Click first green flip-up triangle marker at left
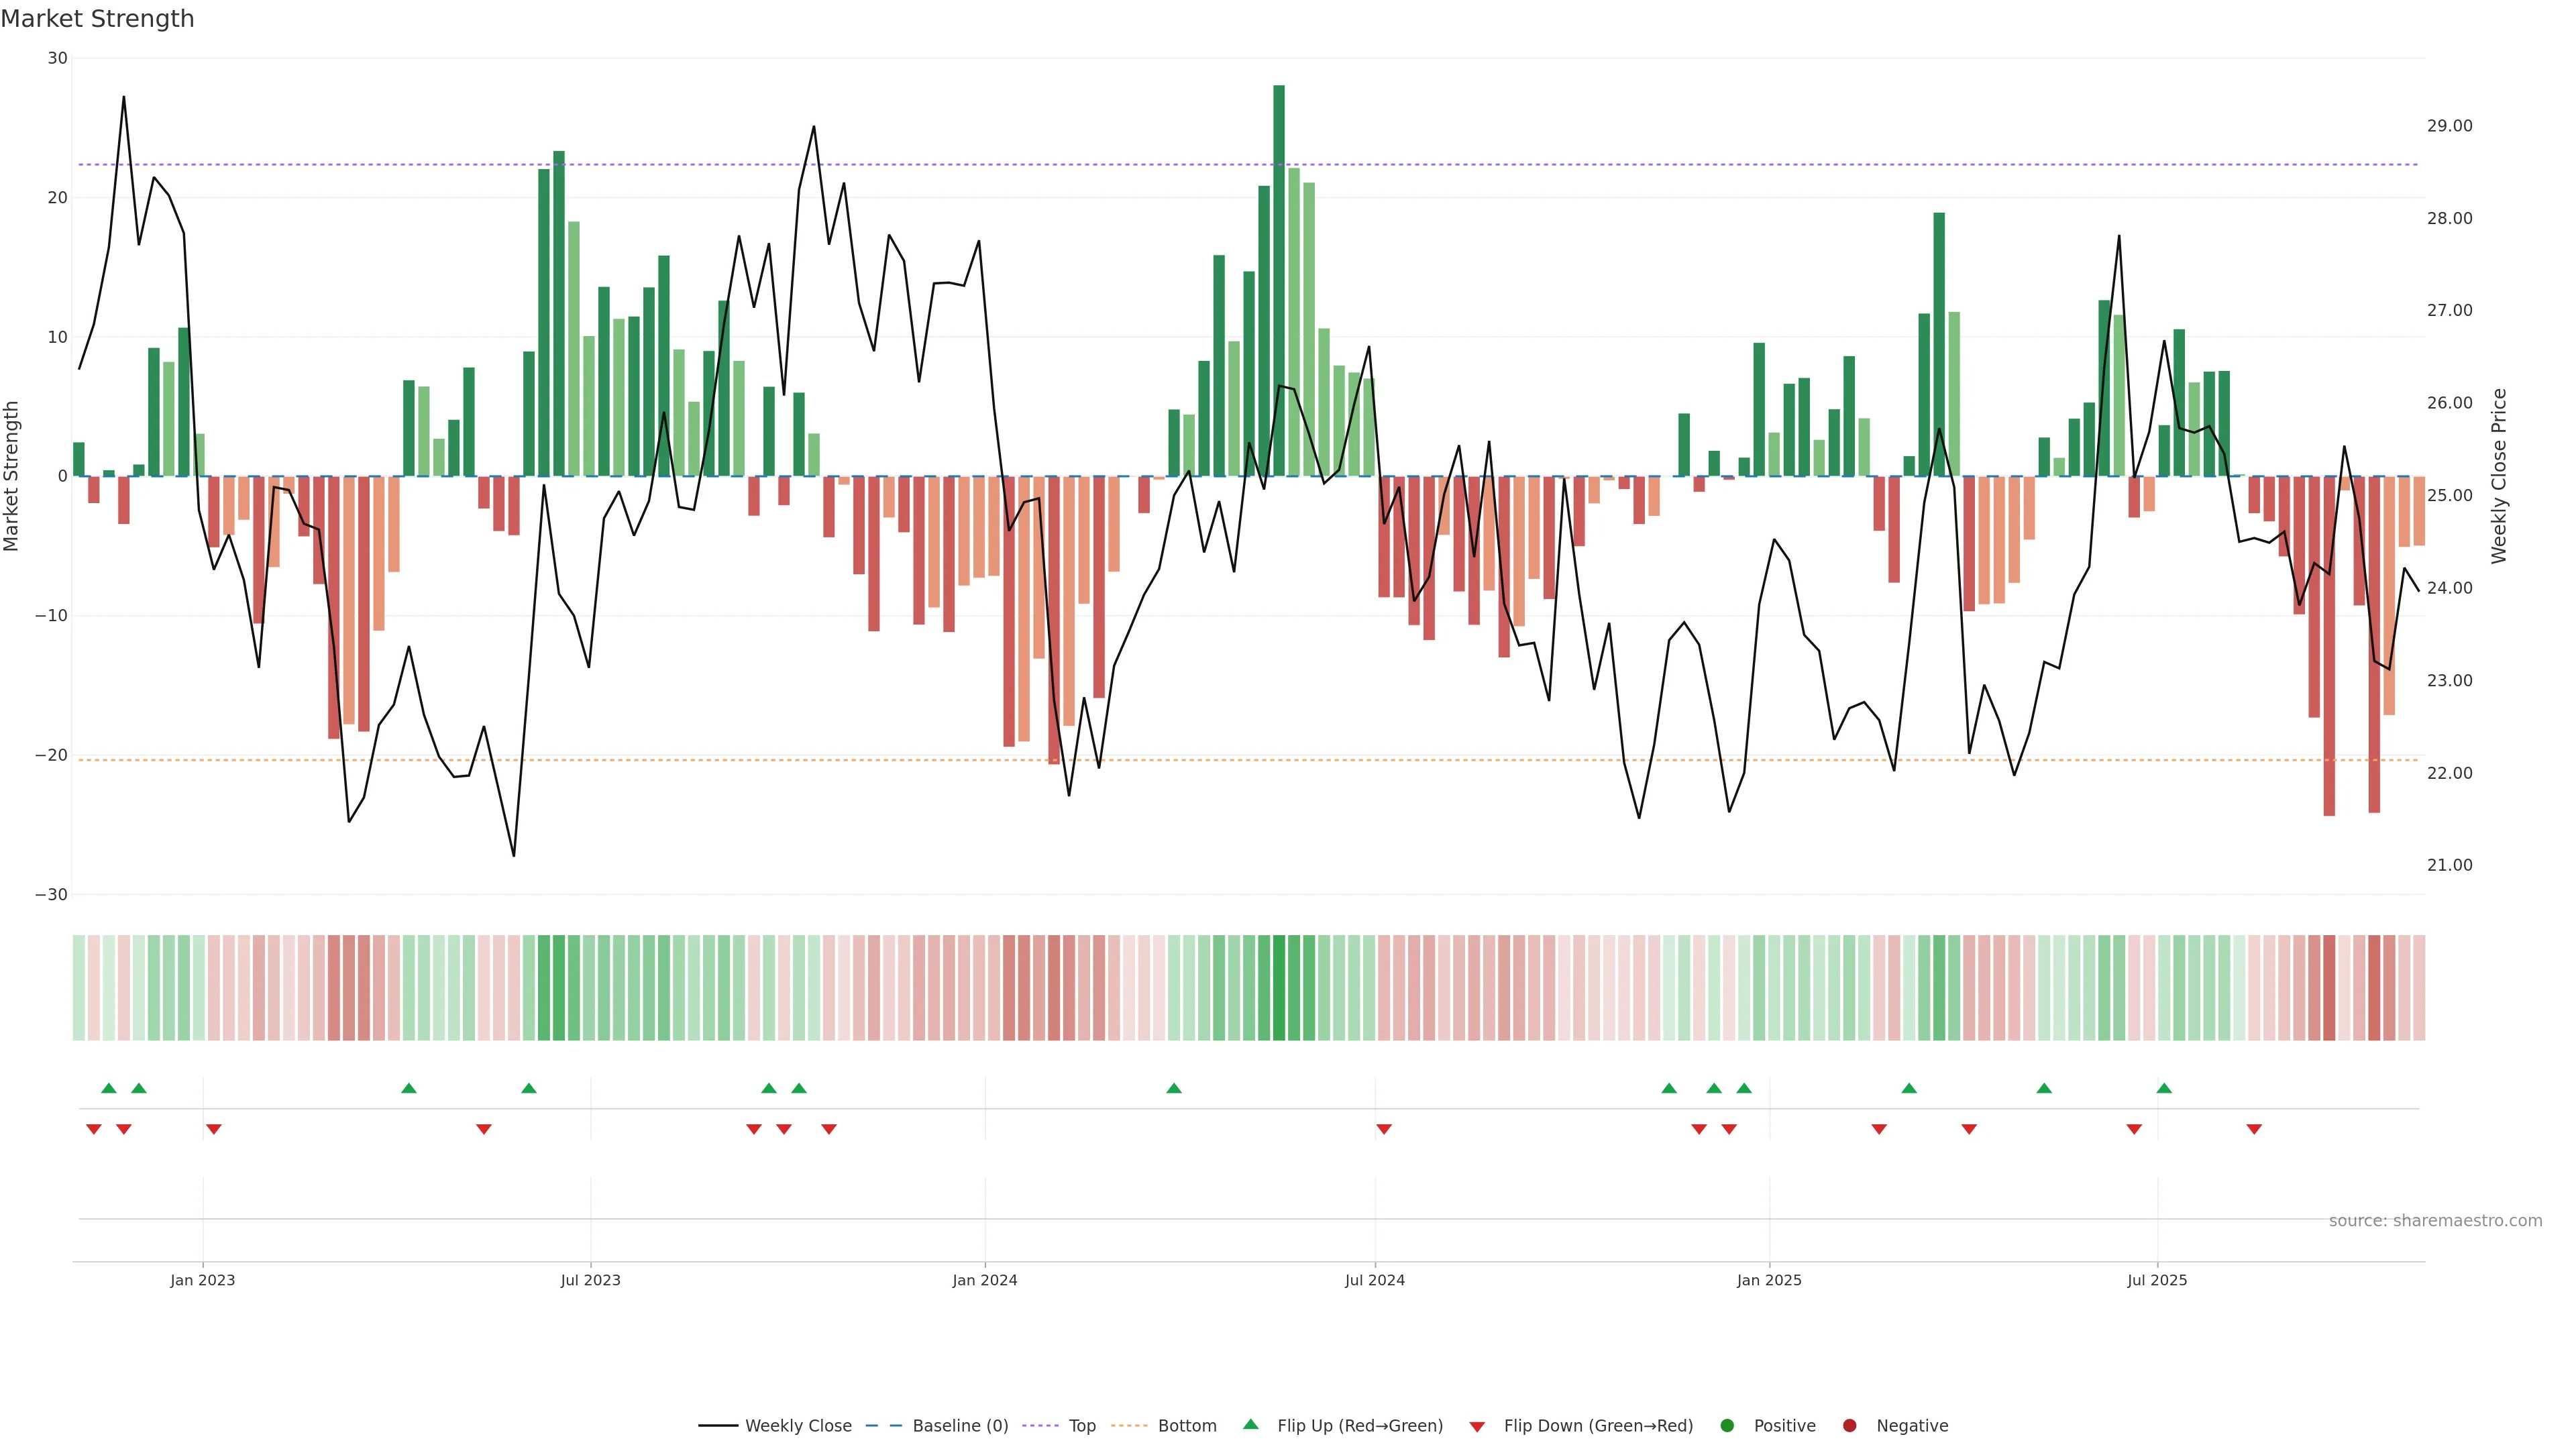Viewport: 2576px width, 1449px height. (x=109, y=1088)
